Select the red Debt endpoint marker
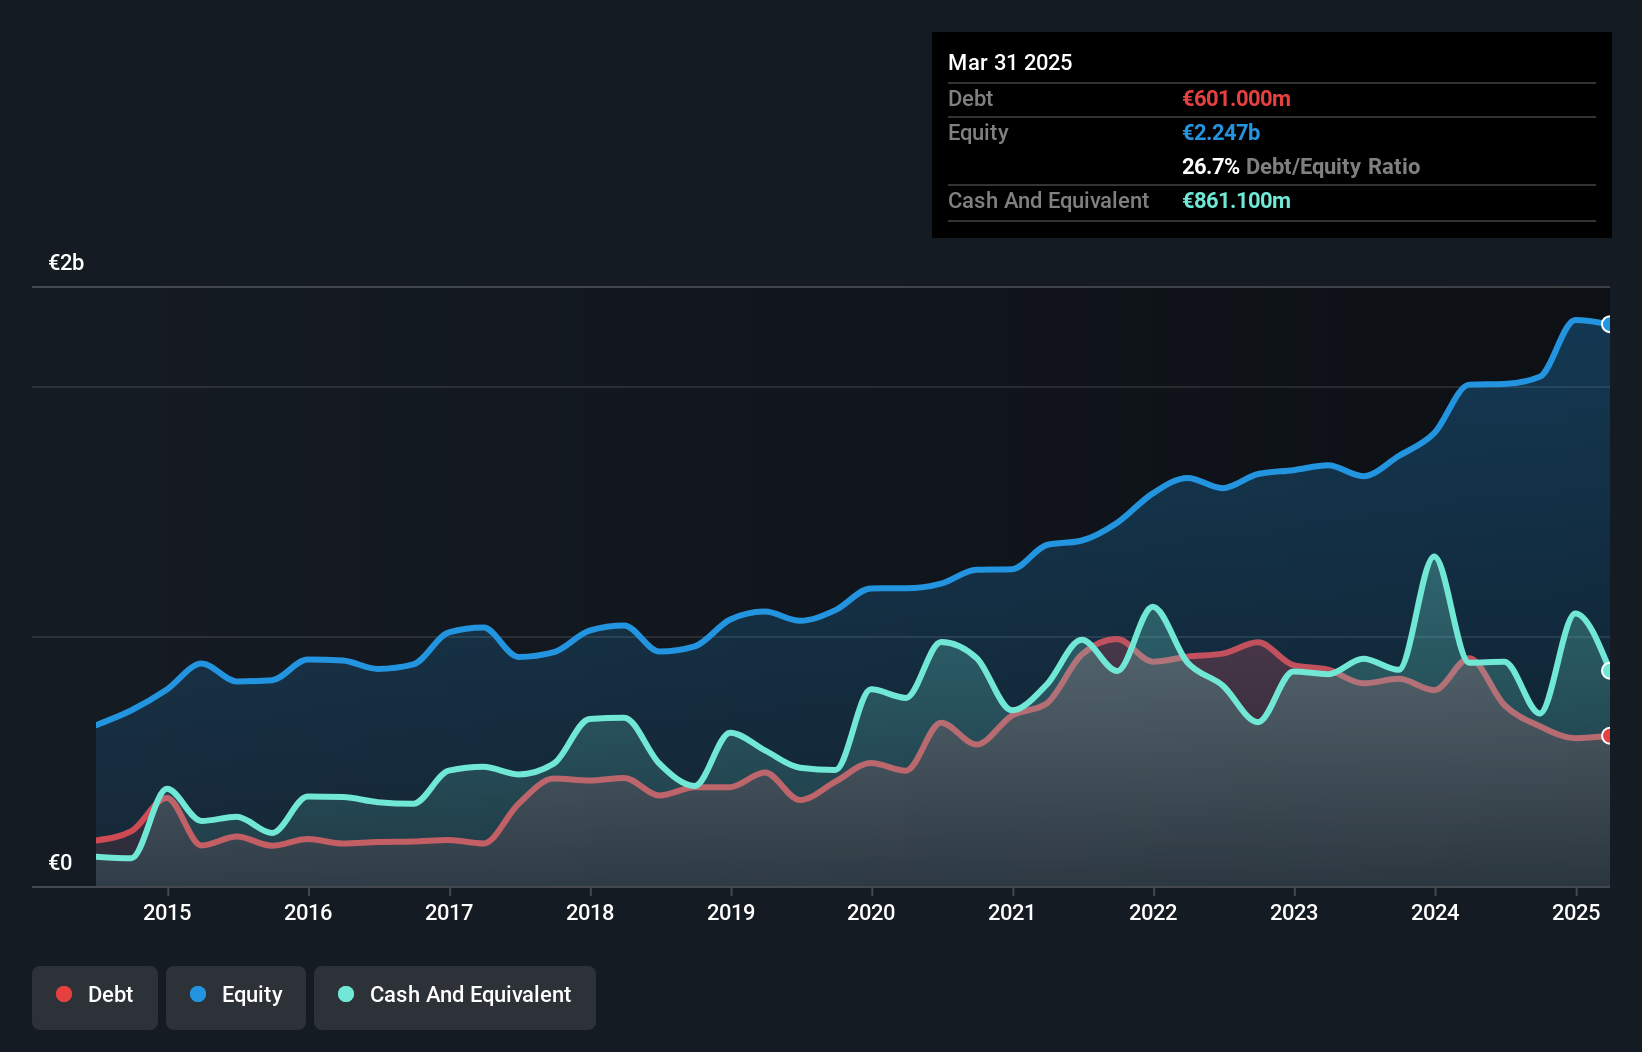The height and width of the screenshot is (1052, 1642). pos(1608,736)
